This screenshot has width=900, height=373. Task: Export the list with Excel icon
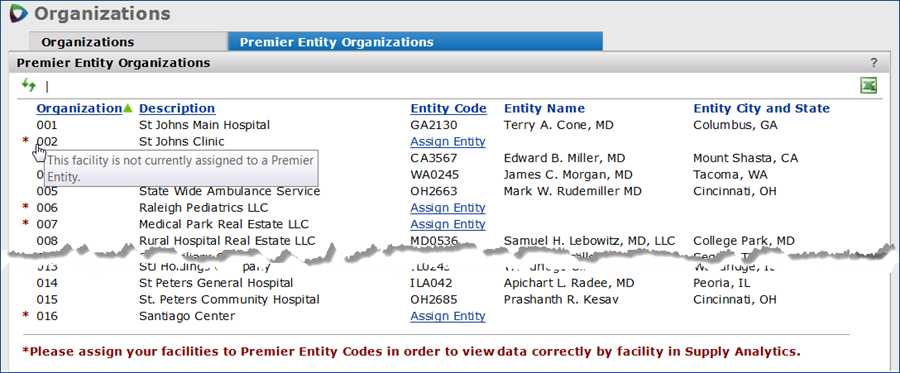(x=868, y=86)
